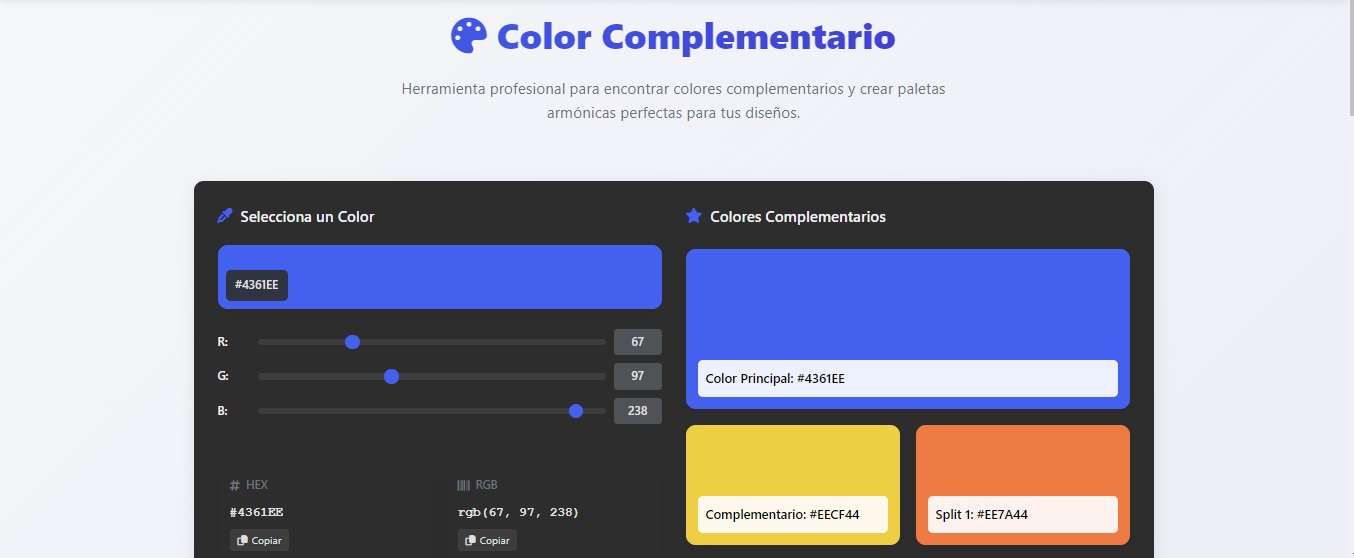Click the hash icon next to HEX
This screenshot has height=558, width=1354.
point(235,485)
